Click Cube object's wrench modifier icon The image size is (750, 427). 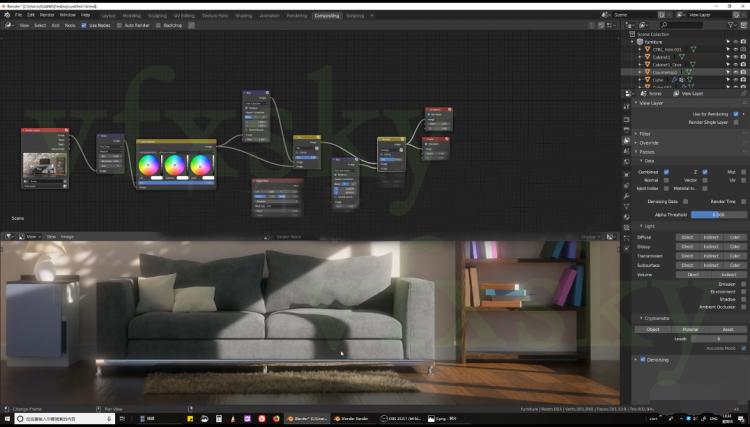point(674,80)
